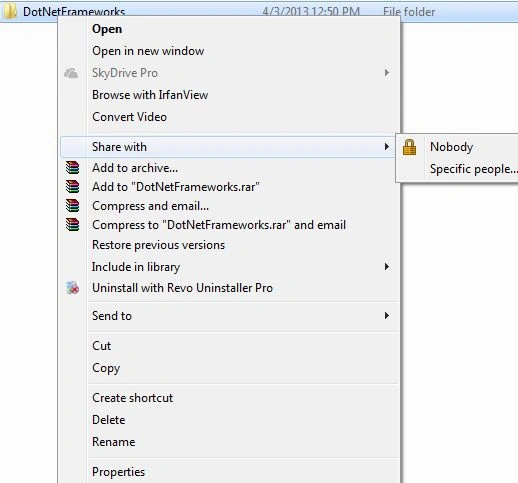Click the WinRAR icon beside Compress to rar and email
The height and width of the screenshot is (483, 518).
[x=72, y=225]
